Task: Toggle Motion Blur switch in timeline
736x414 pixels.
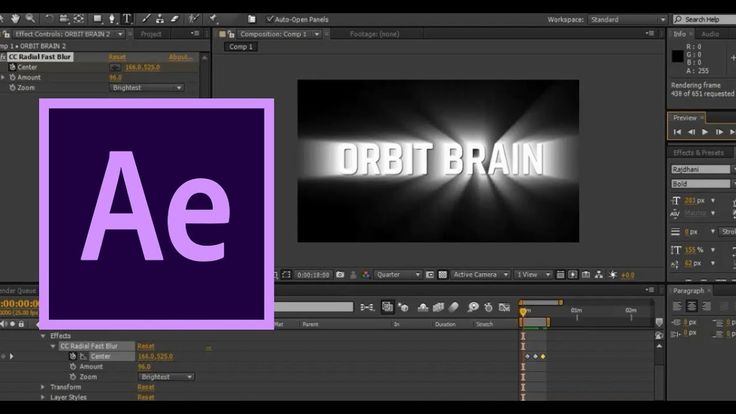Action: pyautogui.click(x=453, y=307)
